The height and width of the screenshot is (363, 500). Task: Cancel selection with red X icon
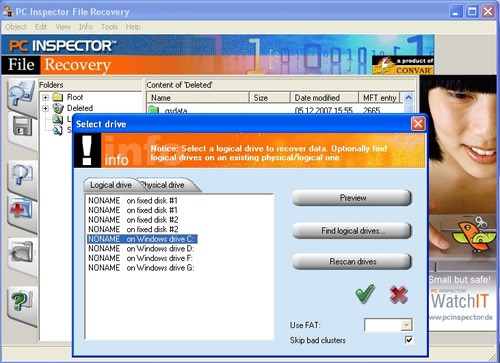(x=399, y=295)
